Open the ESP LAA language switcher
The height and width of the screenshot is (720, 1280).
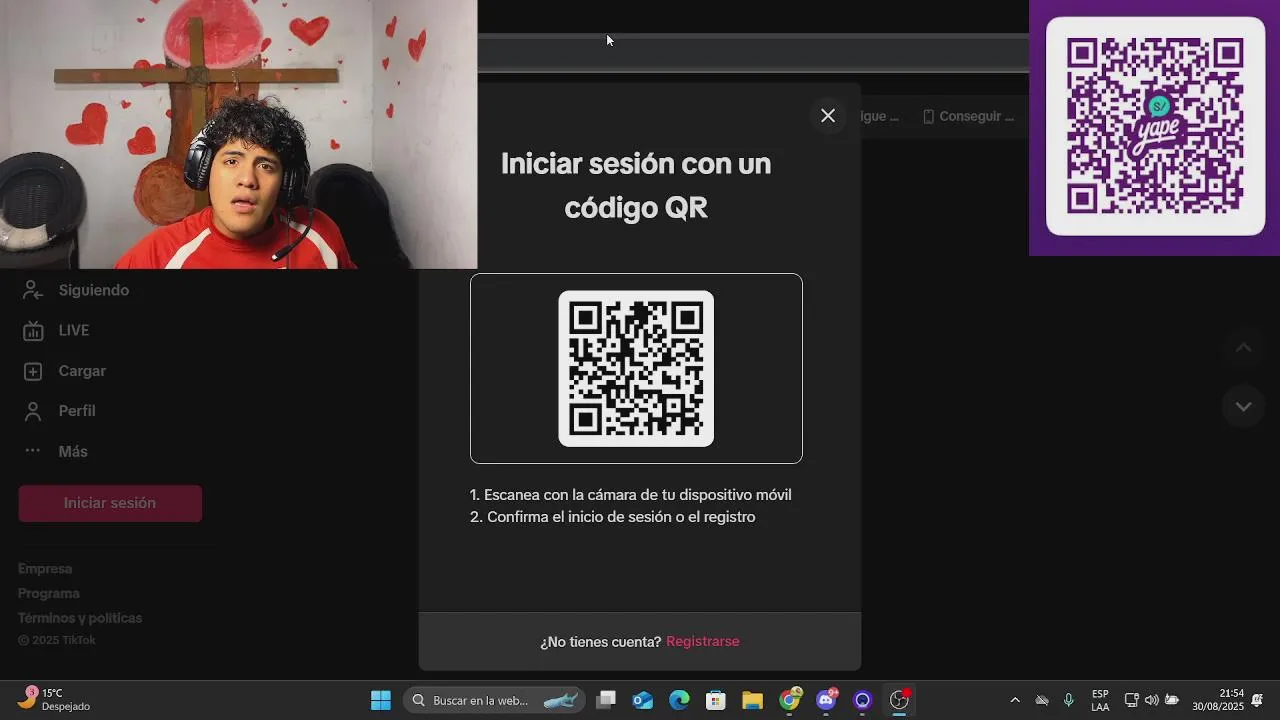pos(1100,700)
